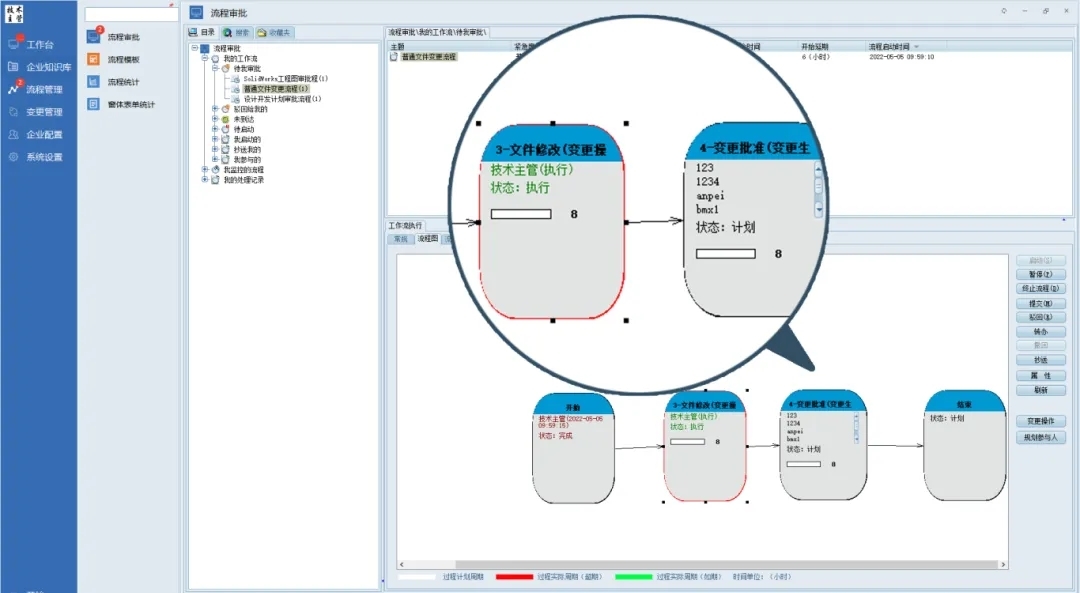
Task: Click the 终止流程 button
Action: coord(1040,288)
